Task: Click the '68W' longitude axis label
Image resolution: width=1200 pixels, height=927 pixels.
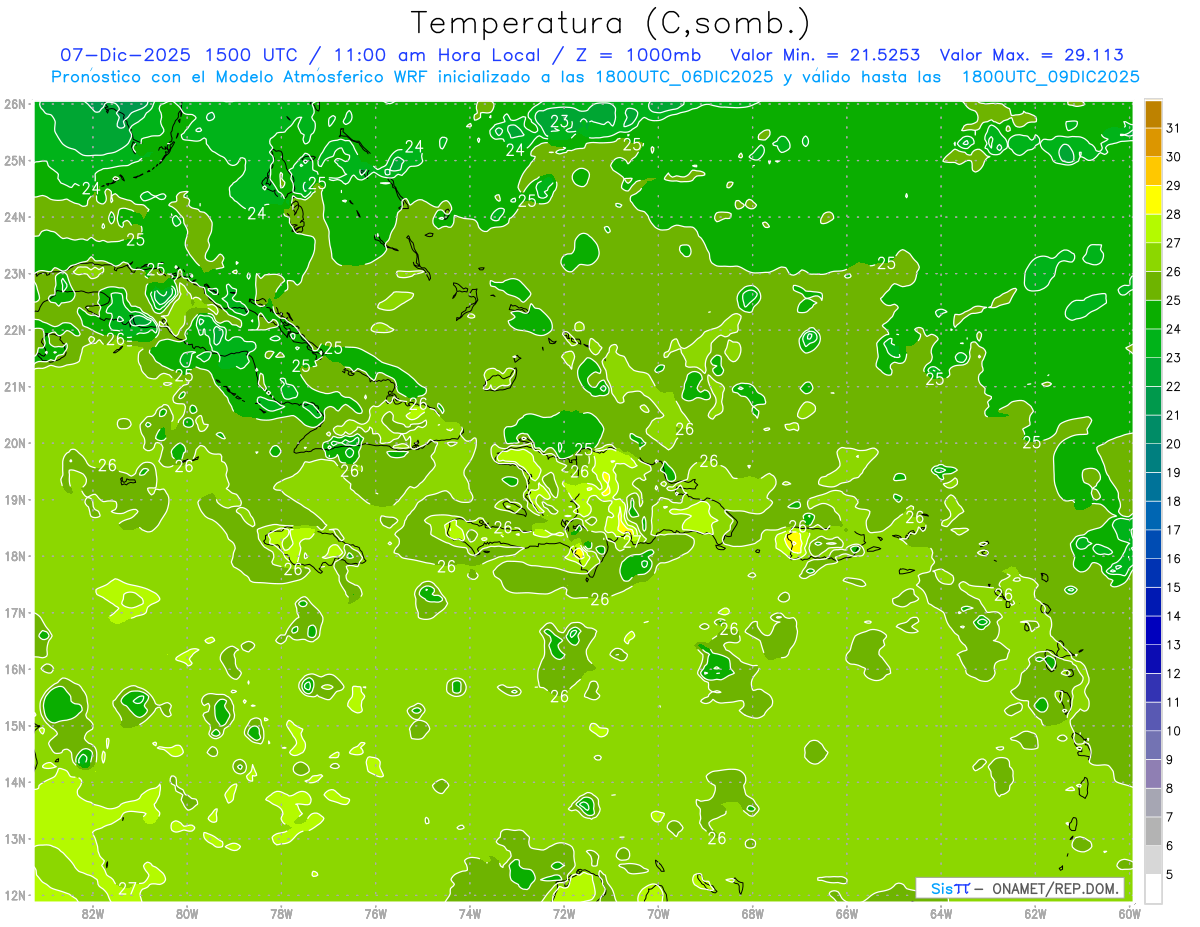Action: 752,913
